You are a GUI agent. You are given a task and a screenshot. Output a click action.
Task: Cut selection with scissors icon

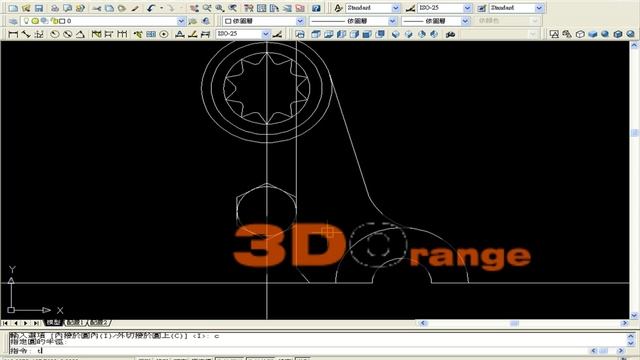coord(97,8)
